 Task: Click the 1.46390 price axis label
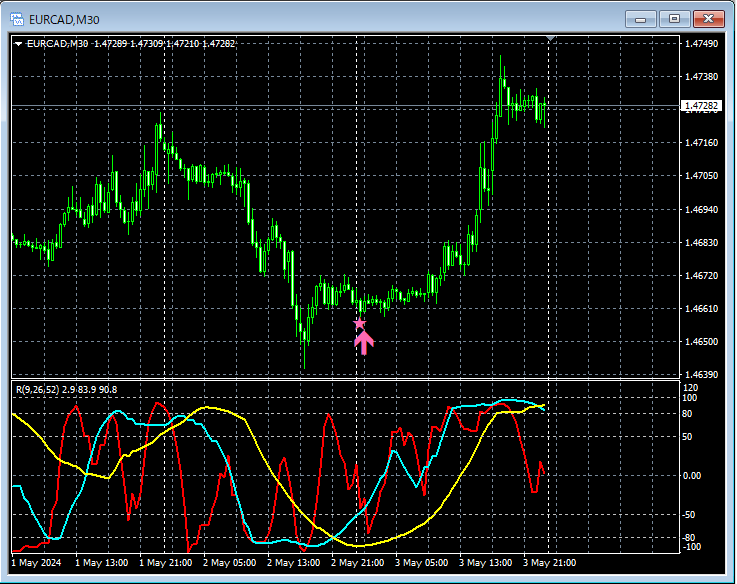click(700, 374)
